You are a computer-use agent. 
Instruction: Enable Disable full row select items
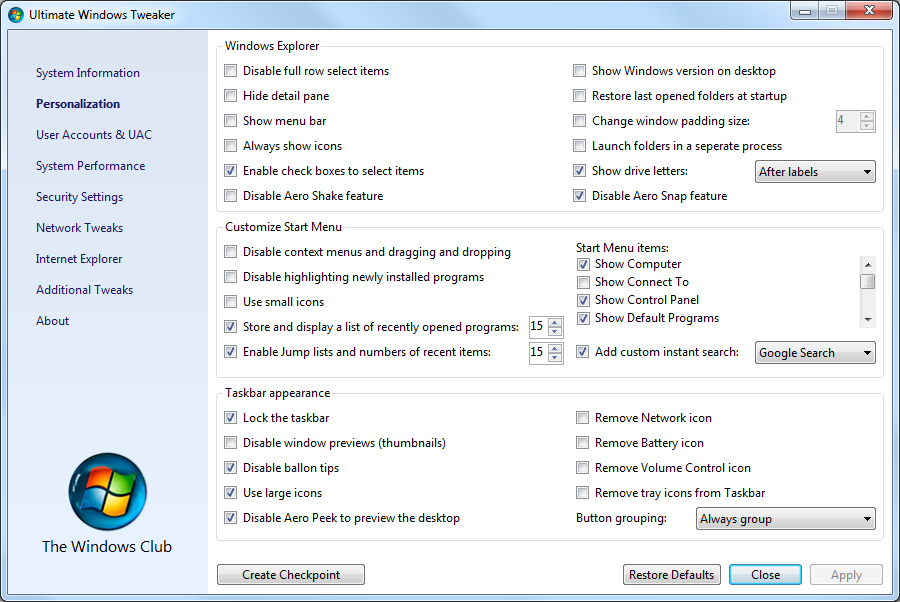click(230, 71)
